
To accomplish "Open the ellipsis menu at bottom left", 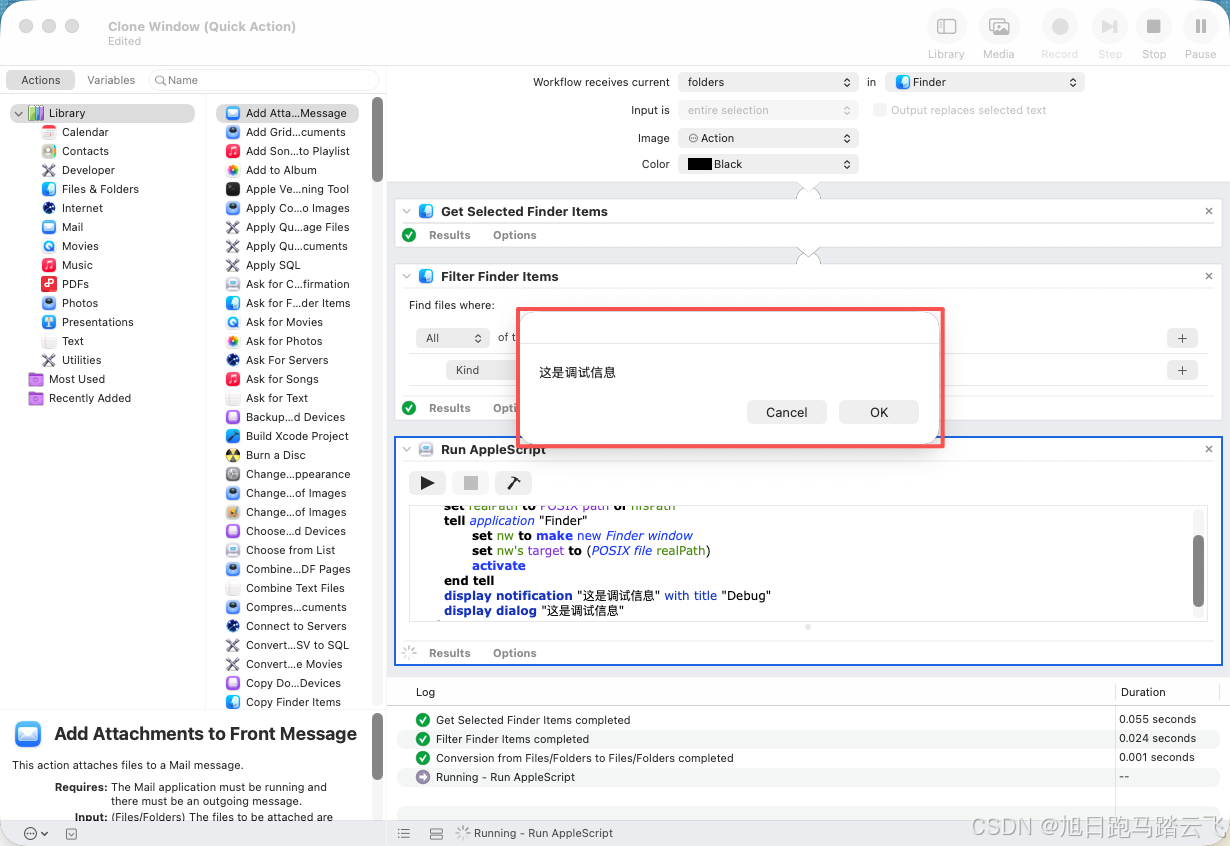I will 34,833.
